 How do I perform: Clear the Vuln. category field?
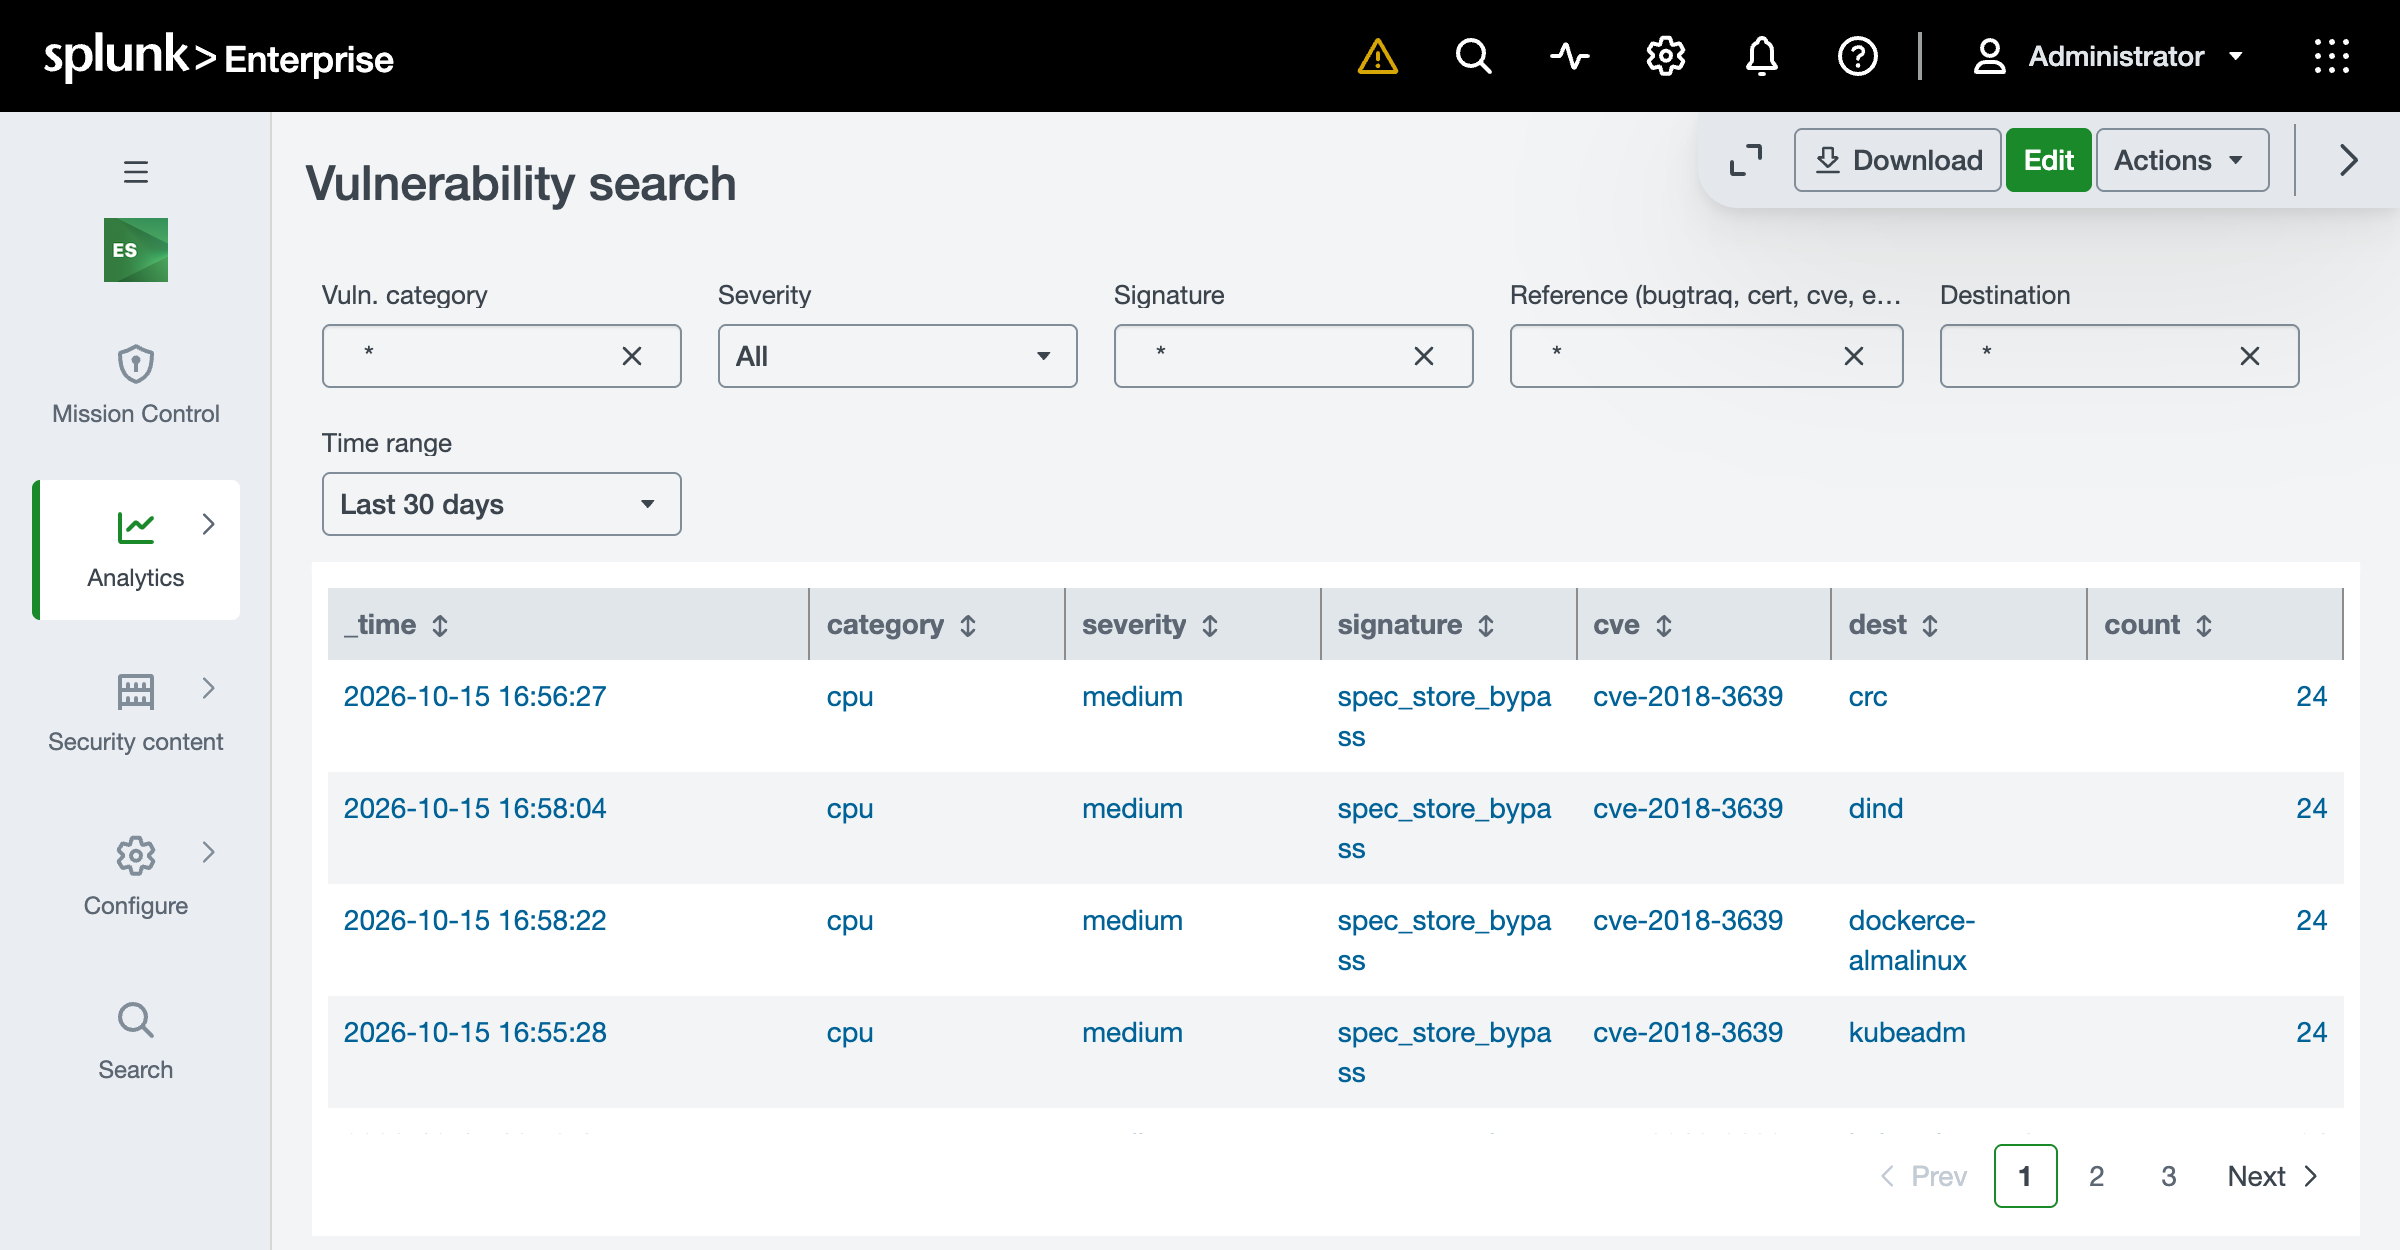[632, 356]
